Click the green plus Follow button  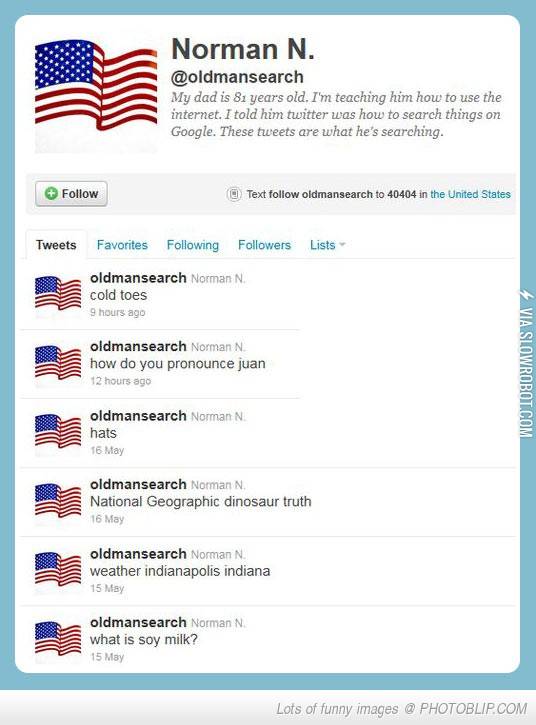pos(71,194)
